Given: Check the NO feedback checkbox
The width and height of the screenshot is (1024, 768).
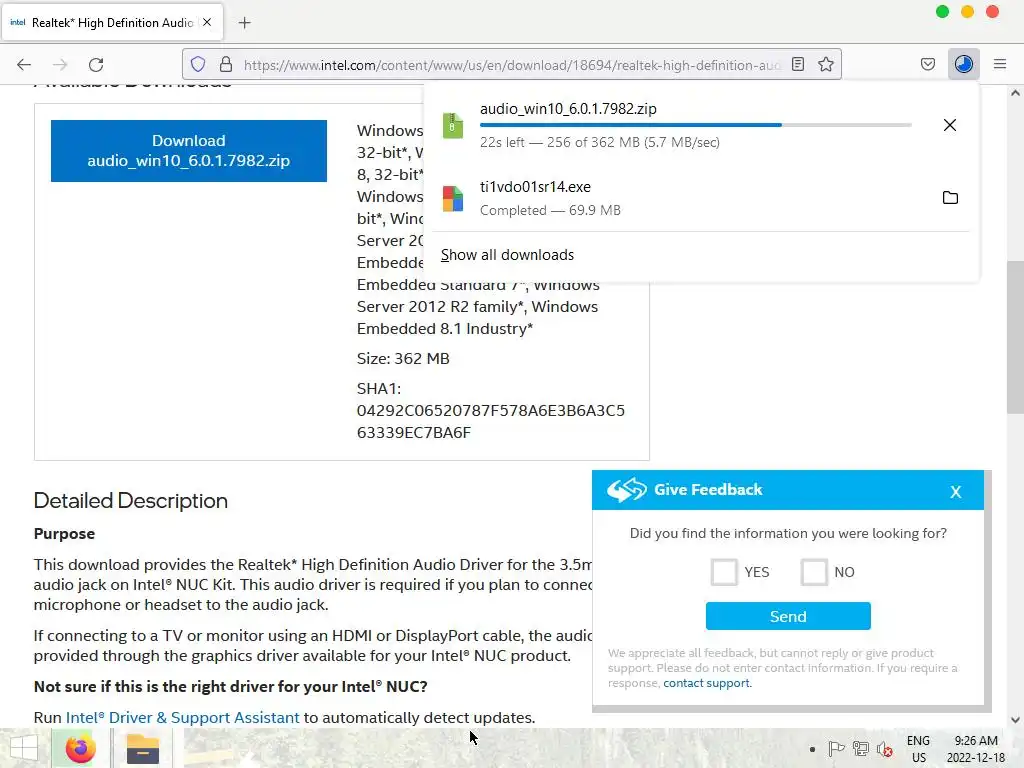Looking at the screenshot, I should [814, 572].
